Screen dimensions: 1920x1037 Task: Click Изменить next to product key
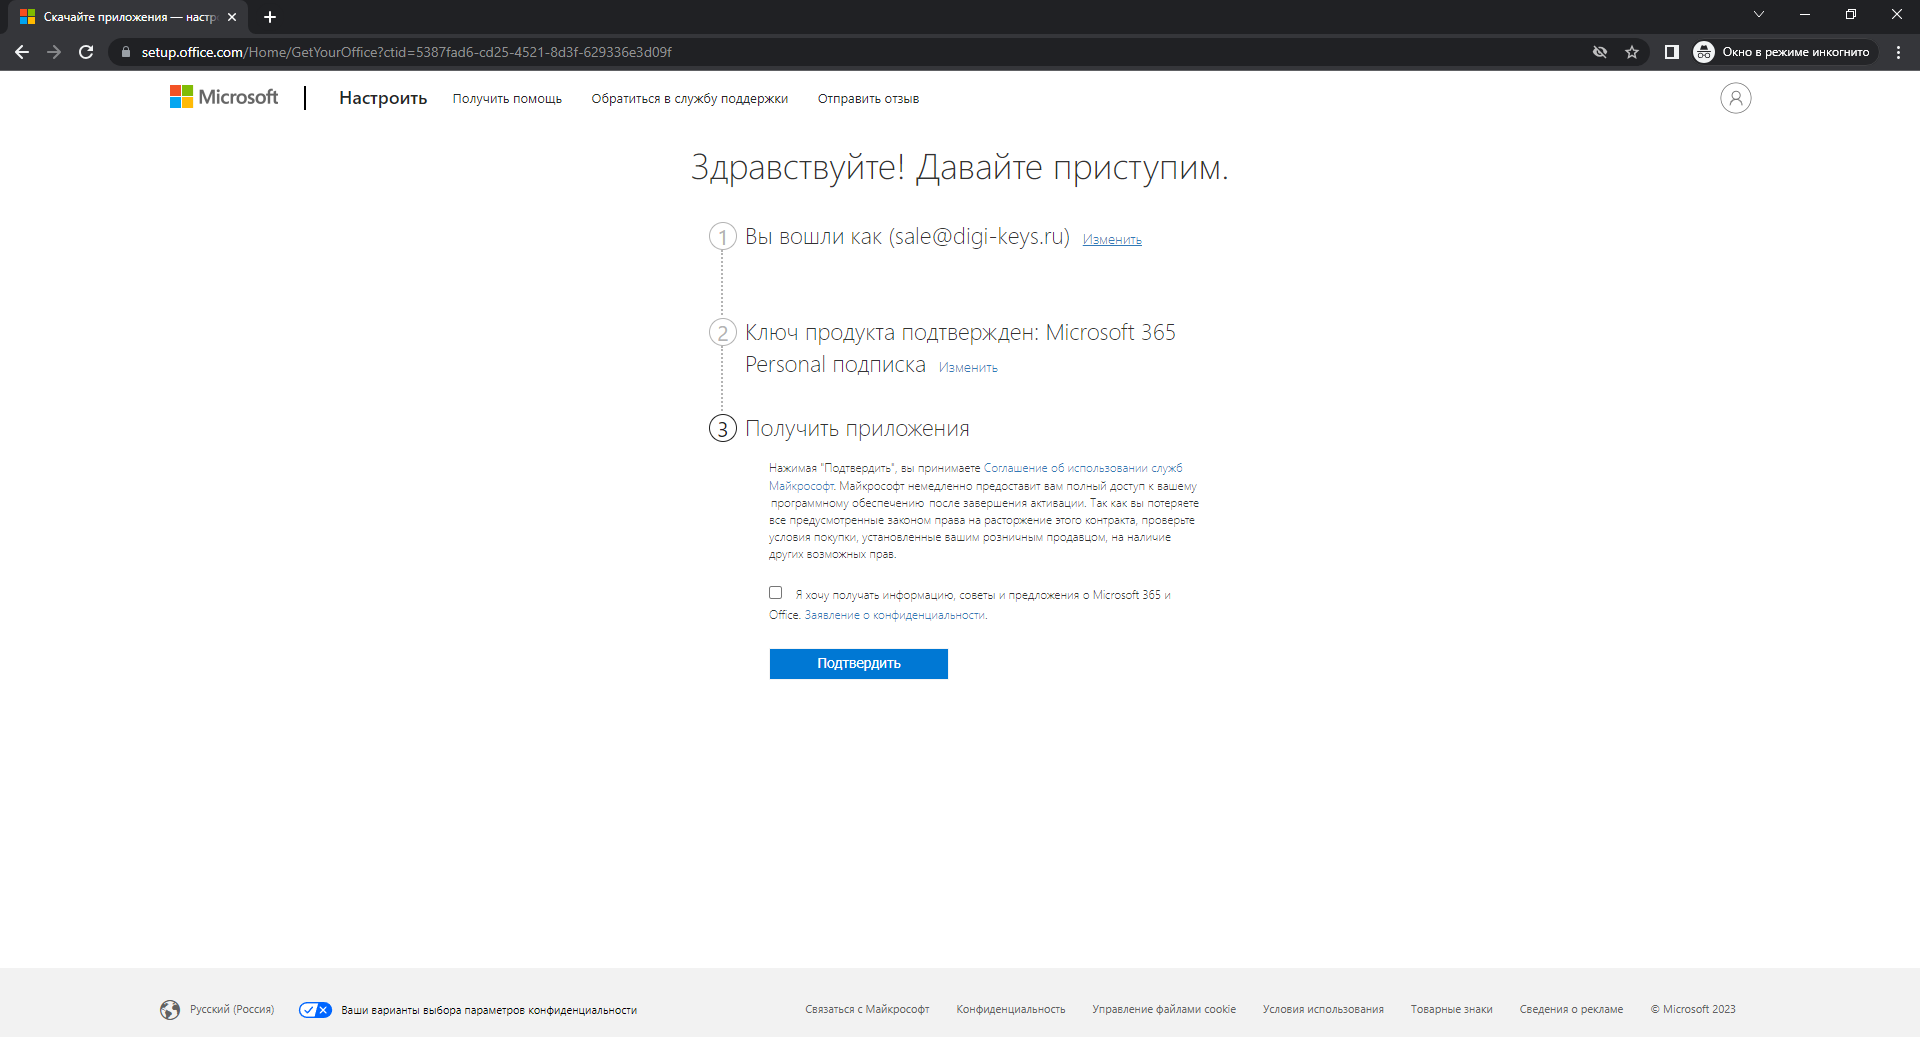pyautogui.click(x=968, y=368)
